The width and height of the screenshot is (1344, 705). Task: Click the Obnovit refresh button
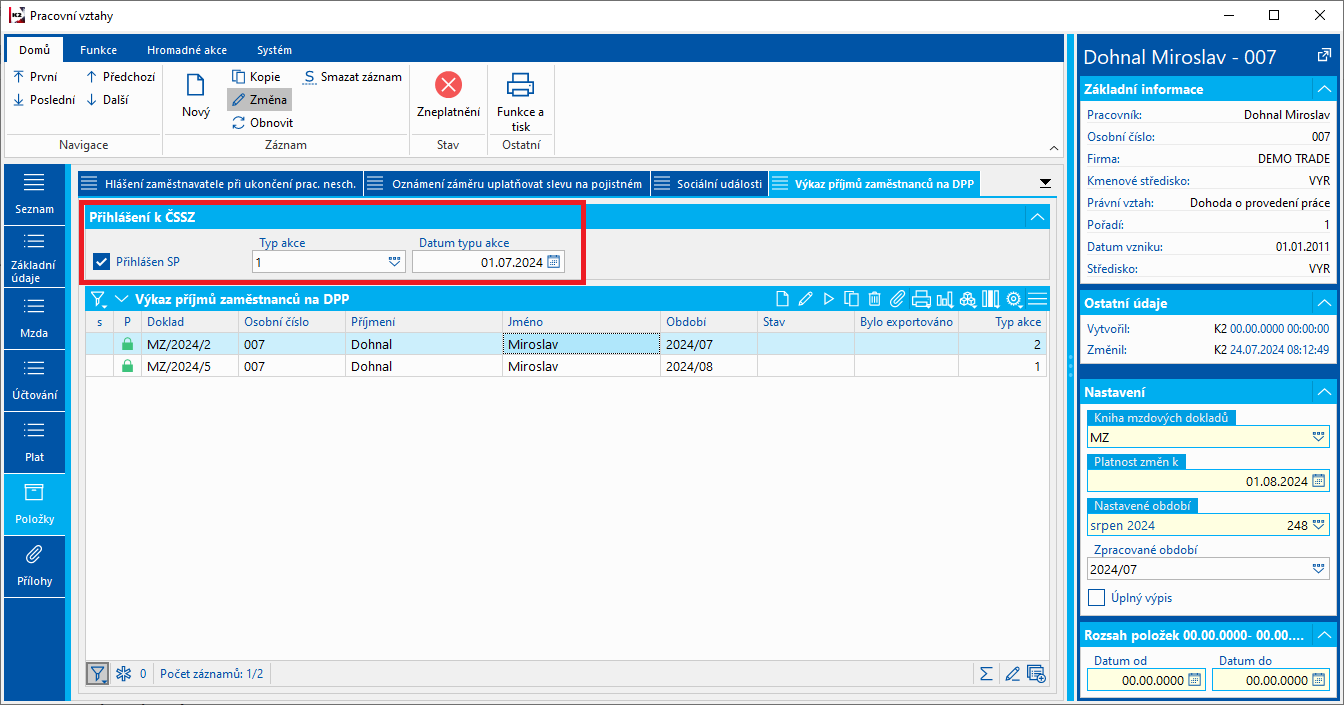[262, 123]
